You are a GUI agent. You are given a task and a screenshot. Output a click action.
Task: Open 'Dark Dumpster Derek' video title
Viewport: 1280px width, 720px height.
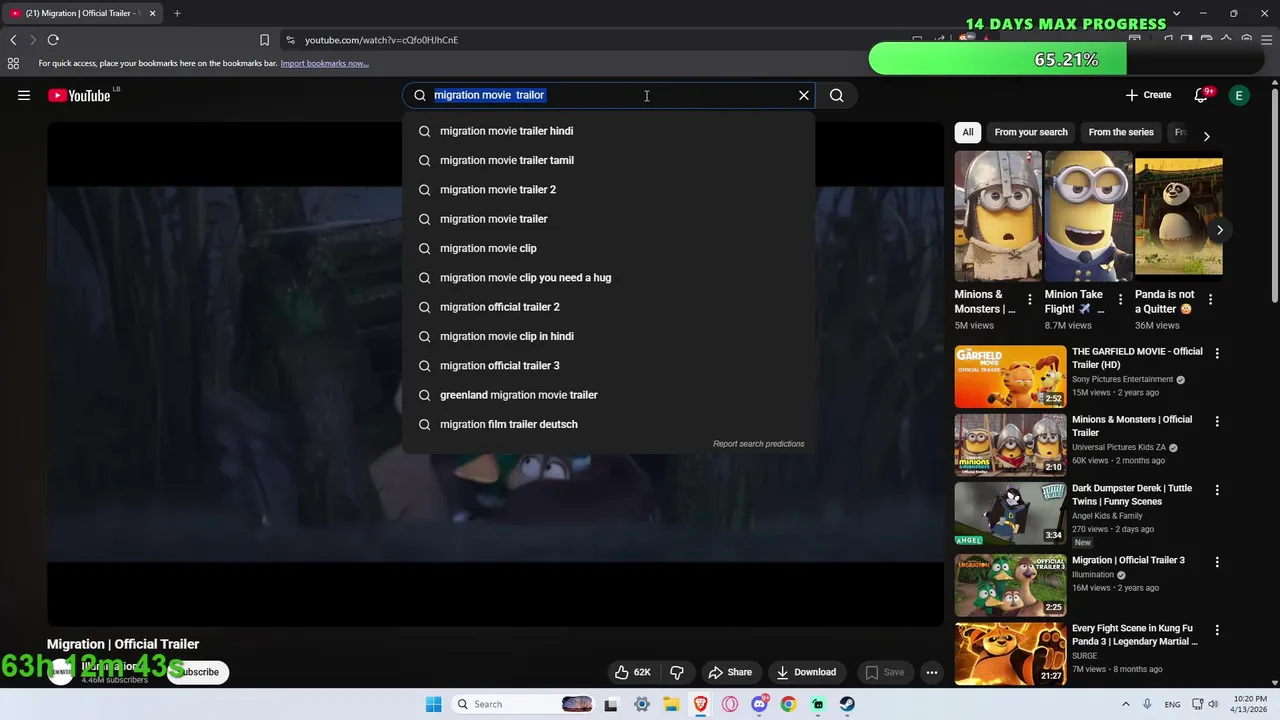[x=1132, y=495]
